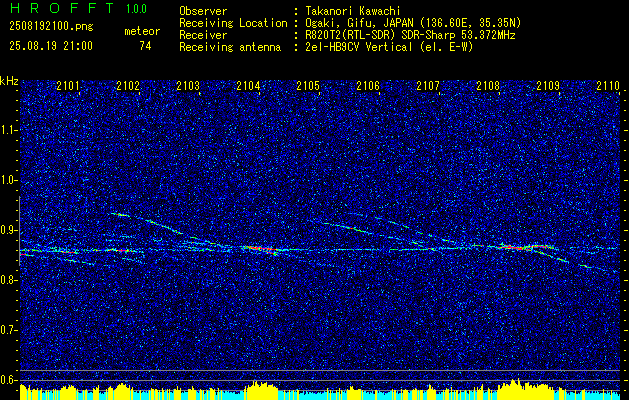The width and height of the screenshot is (629, 400).
Task: Click the Ogaki, Gifu, JAPAN location text
Action: pos(413,23)
